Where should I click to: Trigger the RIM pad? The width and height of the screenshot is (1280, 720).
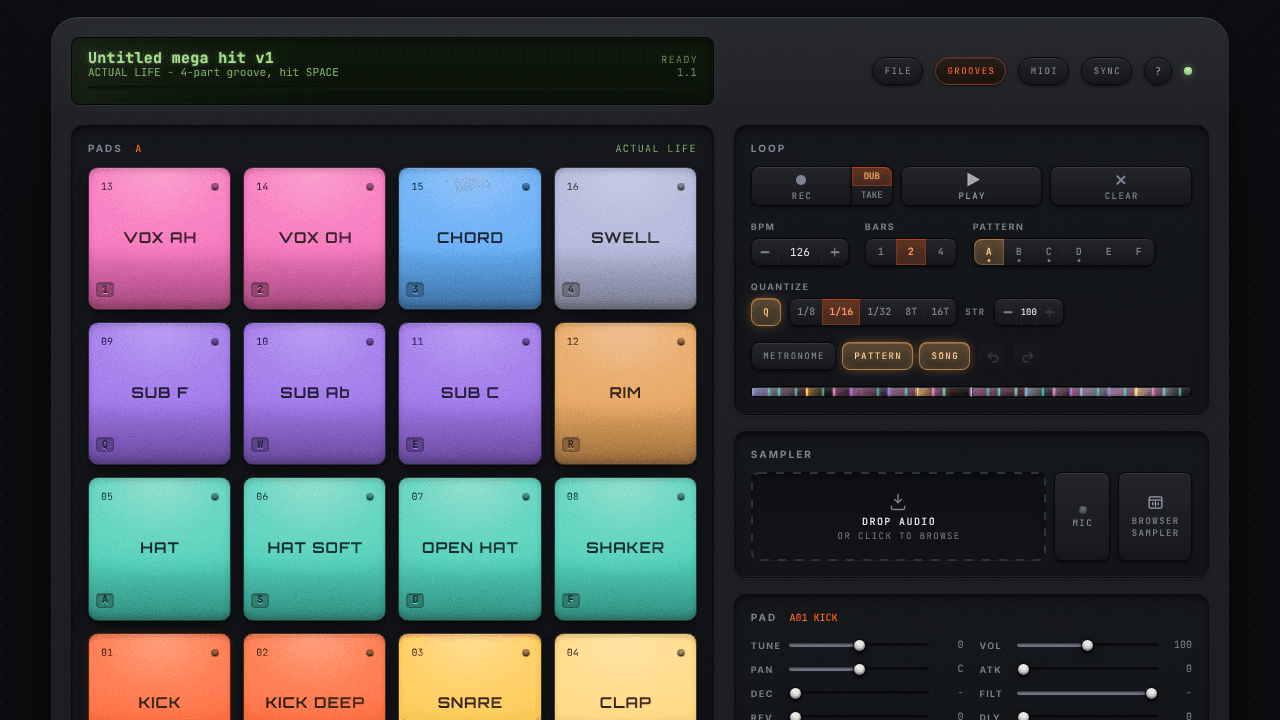coord(625,393)
